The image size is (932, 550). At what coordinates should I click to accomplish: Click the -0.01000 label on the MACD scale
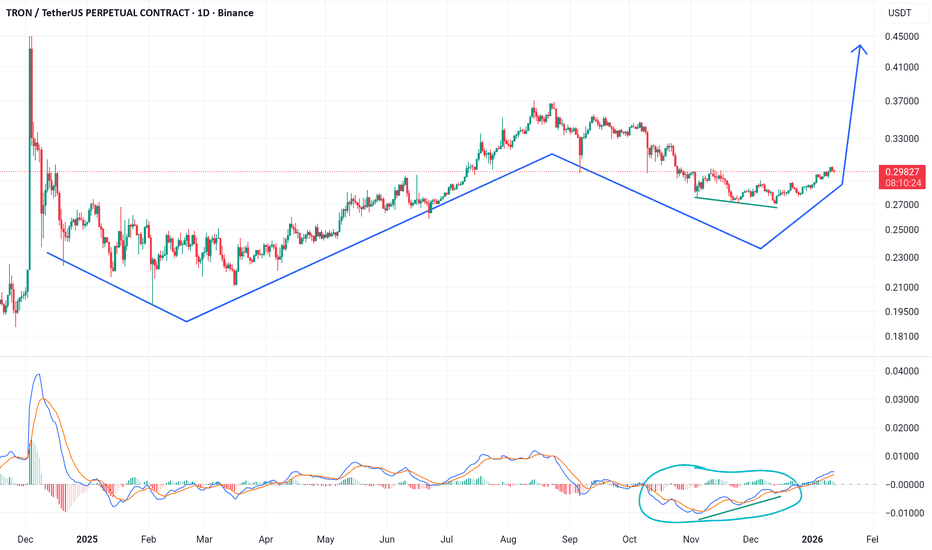[x=900, y=513]
